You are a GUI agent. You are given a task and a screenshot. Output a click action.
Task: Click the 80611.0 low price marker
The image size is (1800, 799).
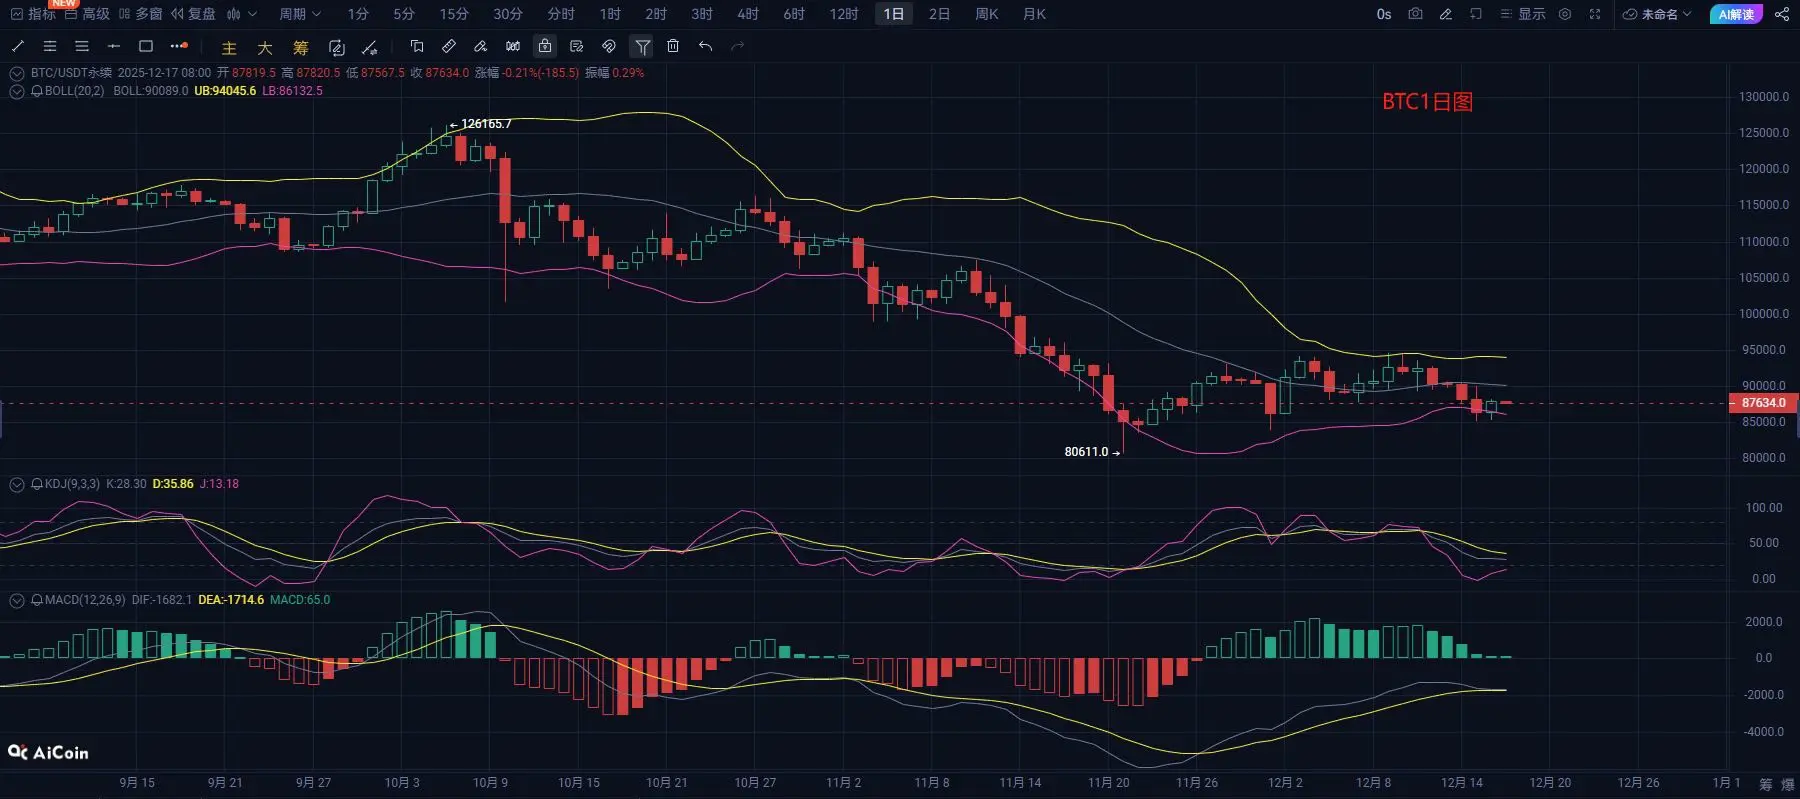point(1092,452)
